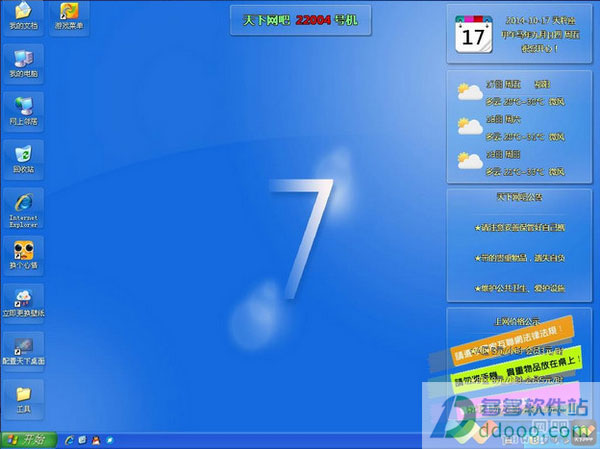Click the 开始 Start button
600x449 pixels.
point(29,440)
